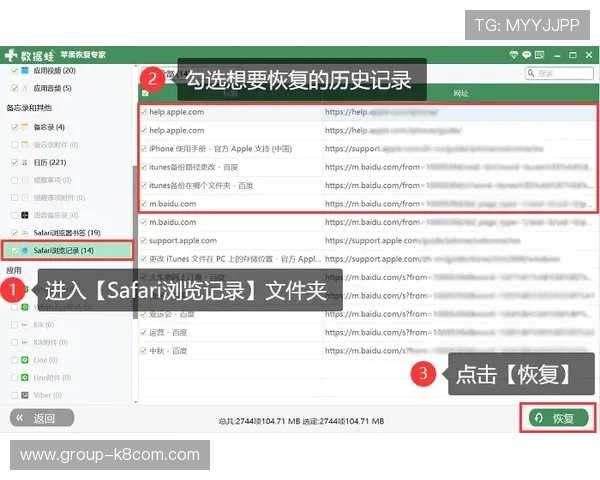Click the Kik (0) app icon
This screenshot has width=600, height=480.
[25, 325]
